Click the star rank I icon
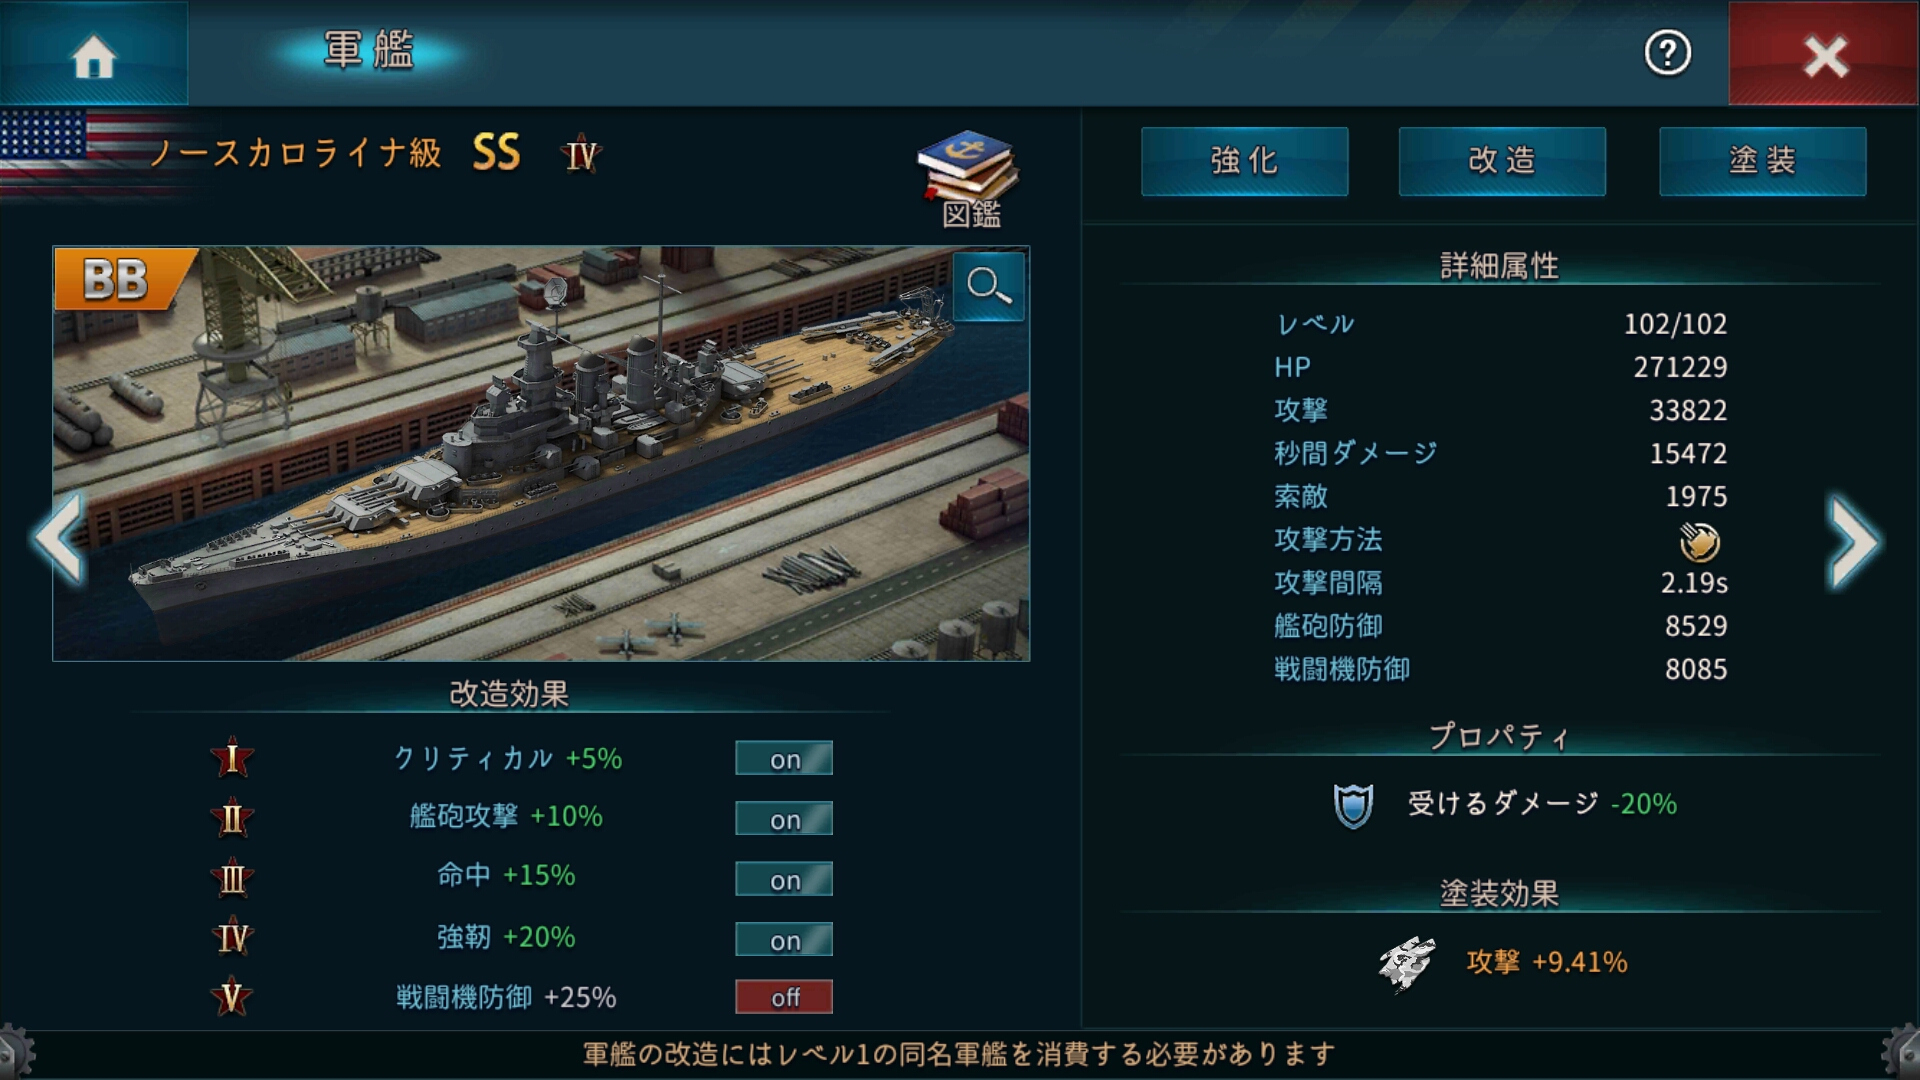The image size is (1920, 1080). (x=232, y=758)
